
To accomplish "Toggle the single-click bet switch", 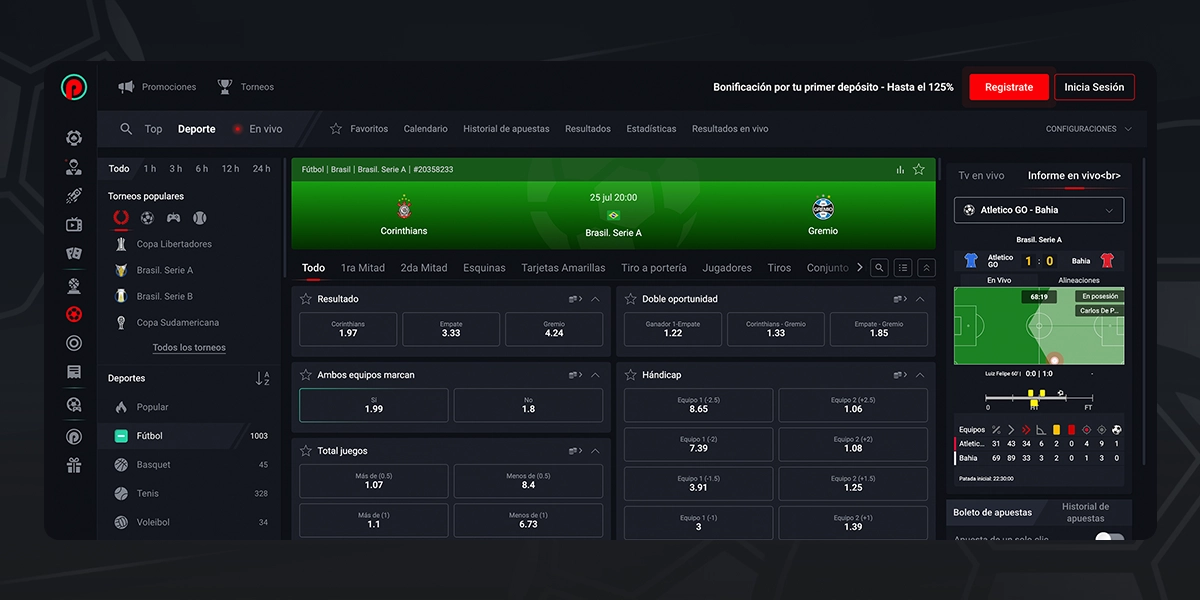I will click(x=1109, y=538).
